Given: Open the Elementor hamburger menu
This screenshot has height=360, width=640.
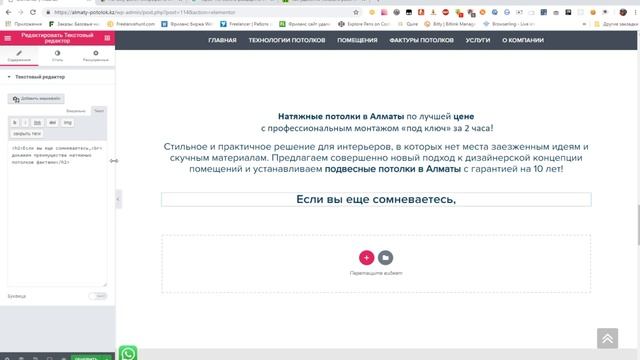Looking at the screenshot, I should point(8,38).
